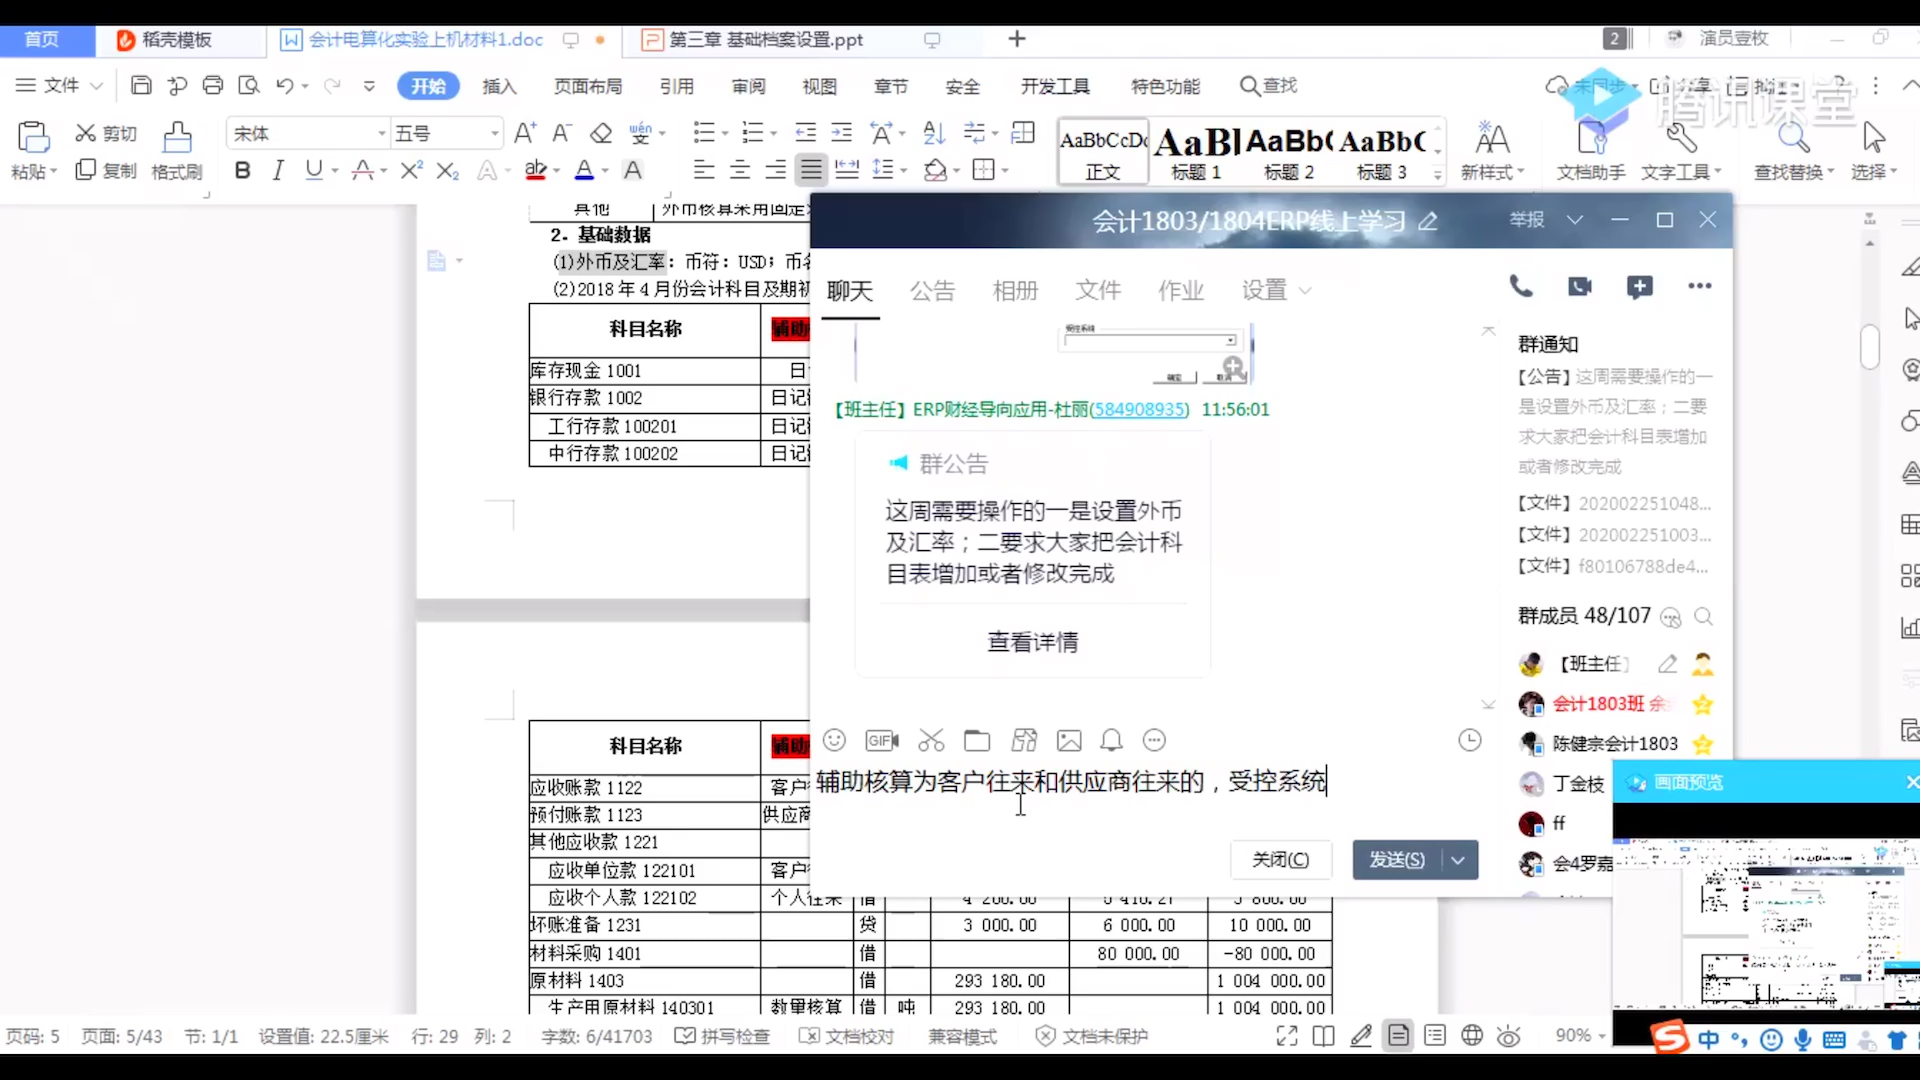Click the underline formatting icon
Viewport: 1920px width, 1080px height.
click(313, 170)
